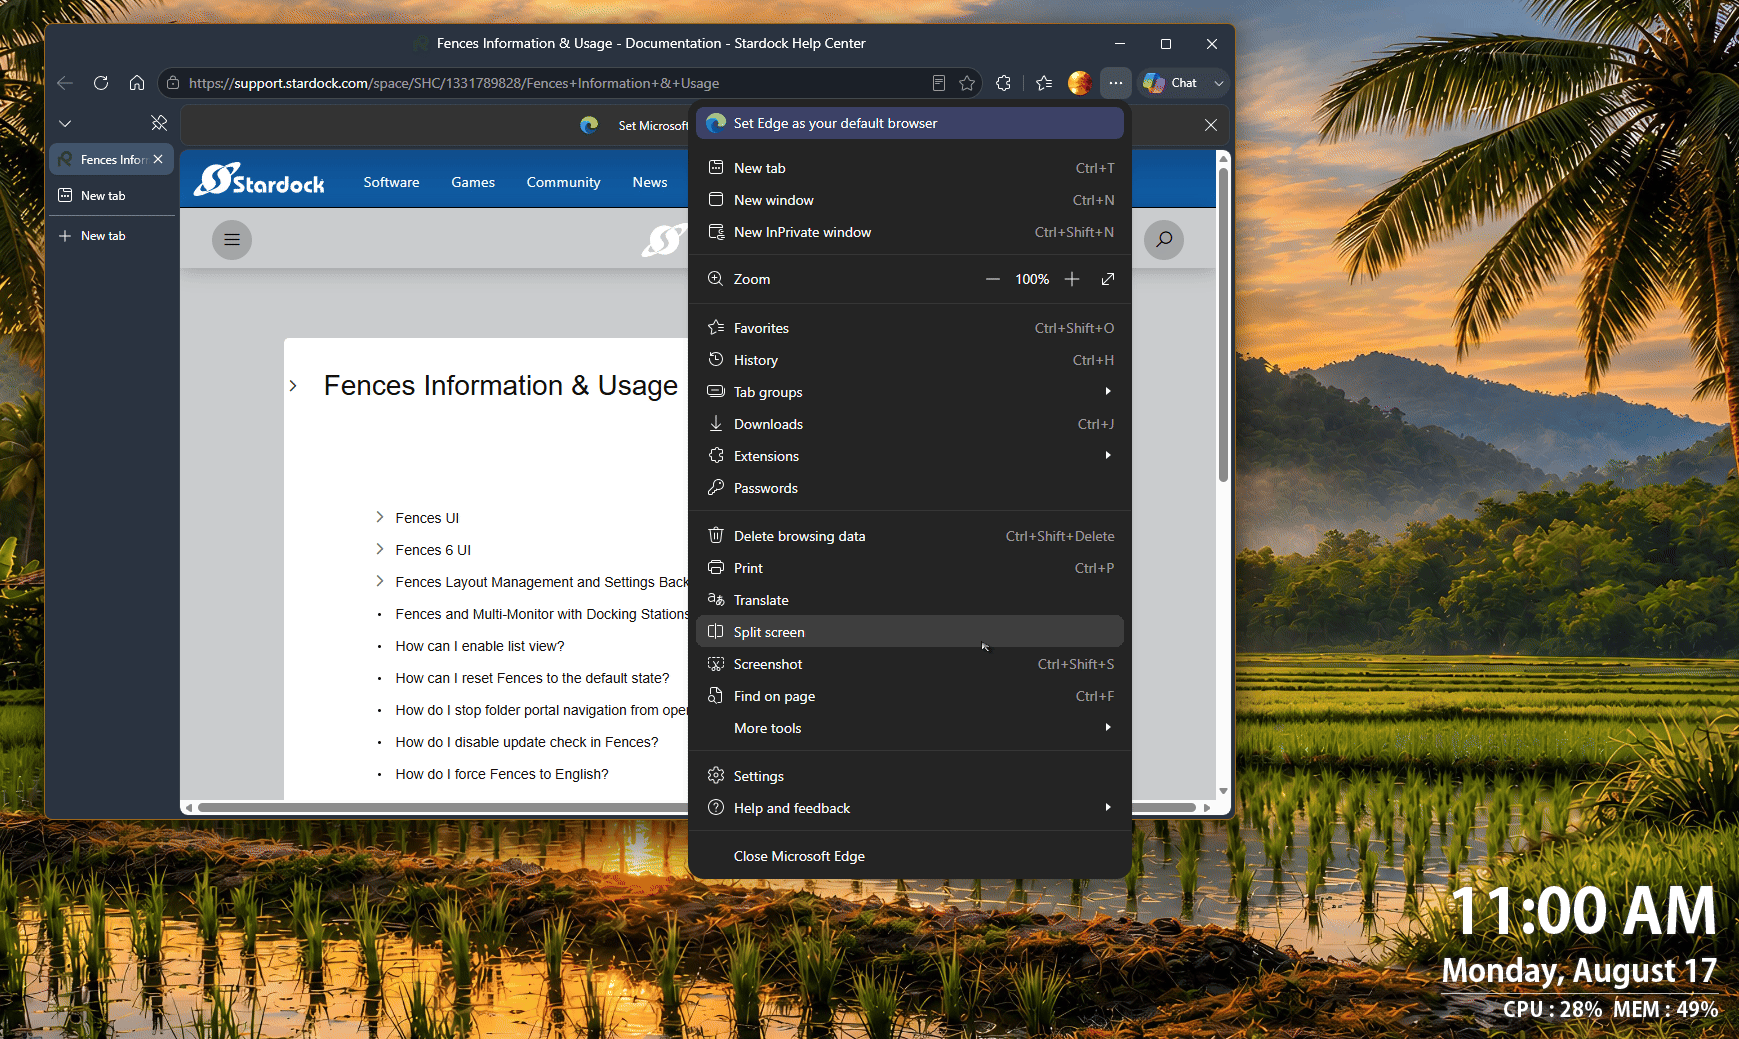
Task: Open Fences and Multi-Monitor with Docking Stations link
Action: click(542, 614)
